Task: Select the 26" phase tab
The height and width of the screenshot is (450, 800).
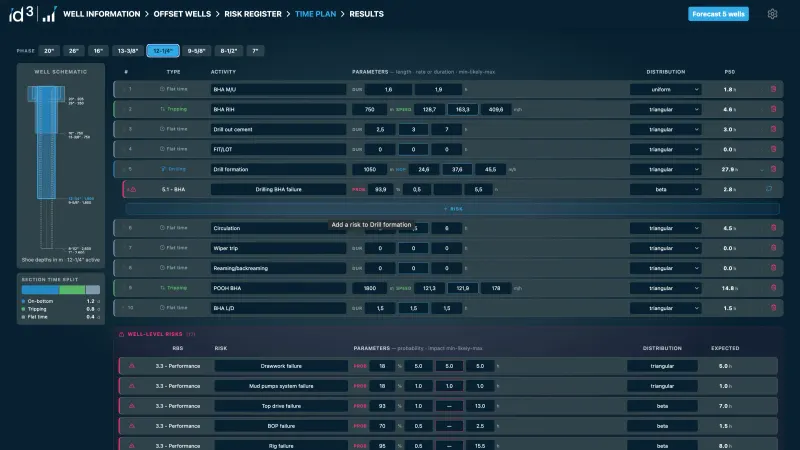Action: (74, 51)
